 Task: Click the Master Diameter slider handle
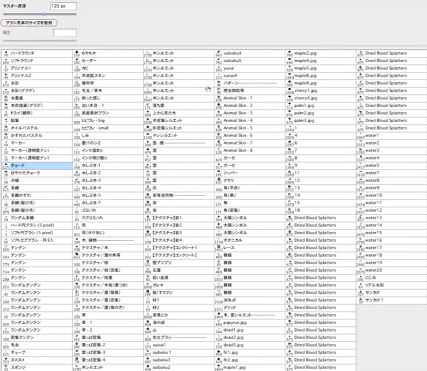[44, 14]
